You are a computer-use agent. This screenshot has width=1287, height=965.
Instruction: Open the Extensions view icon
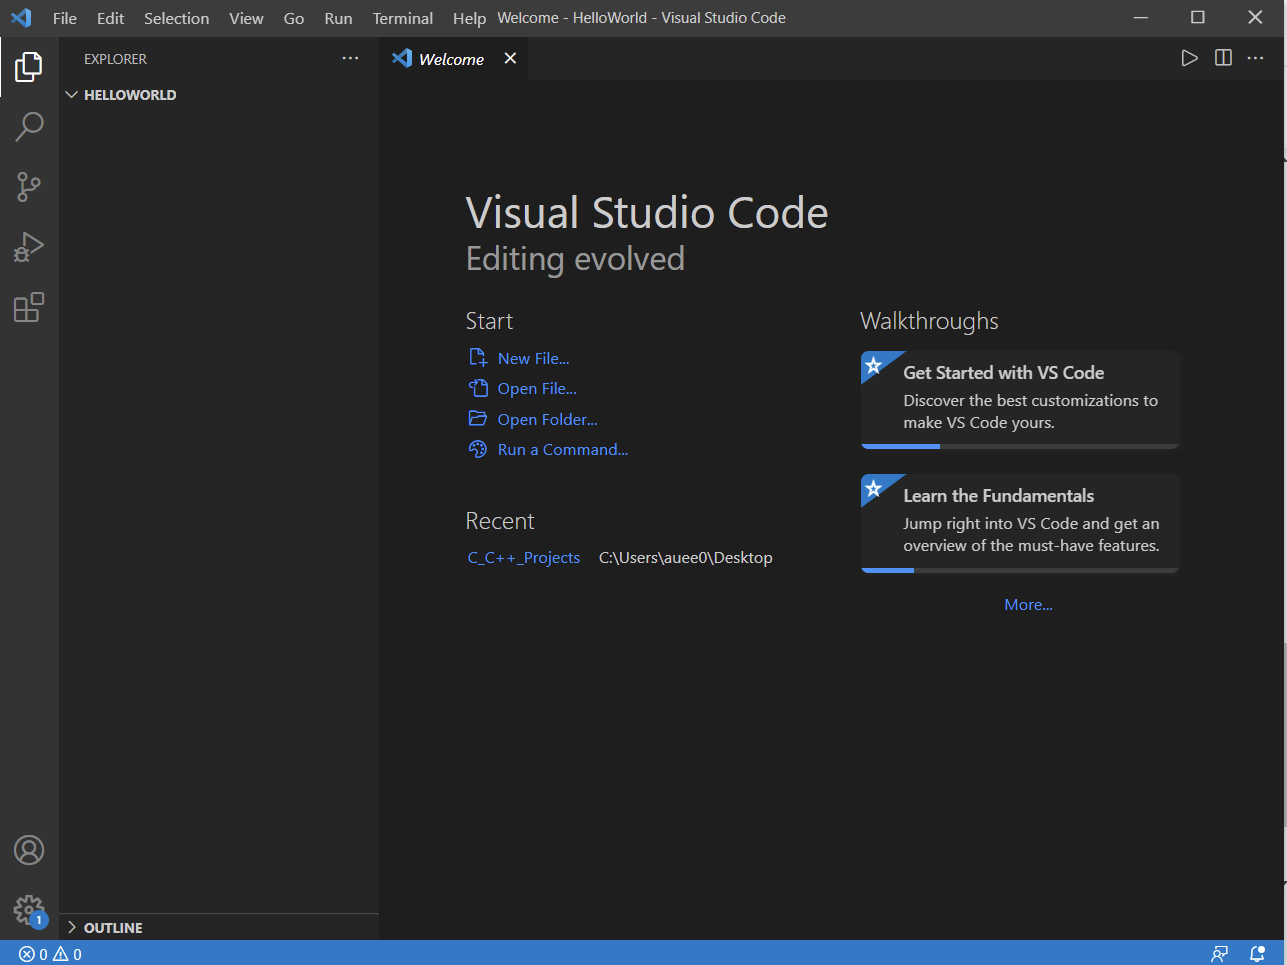(x=29, y=307)
